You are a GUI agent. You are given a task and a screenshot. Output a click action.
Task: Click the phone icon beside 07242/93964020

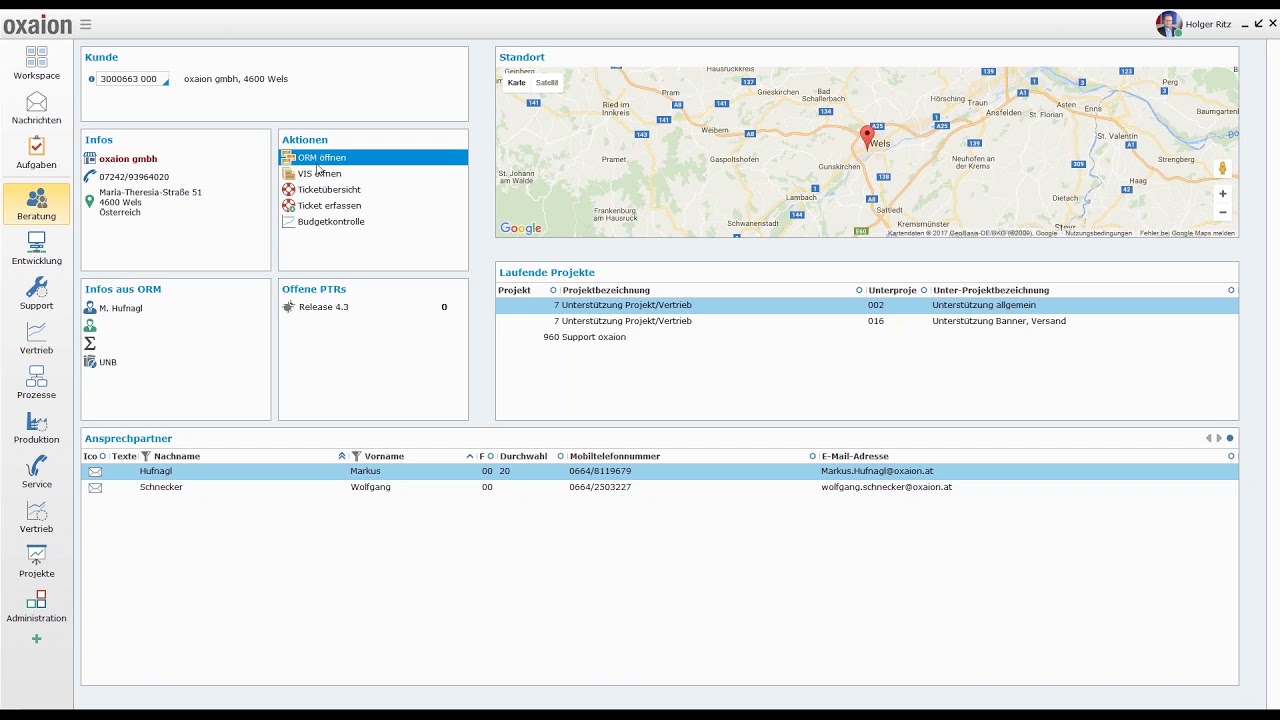pyautogui.click(x=90, y=176)
